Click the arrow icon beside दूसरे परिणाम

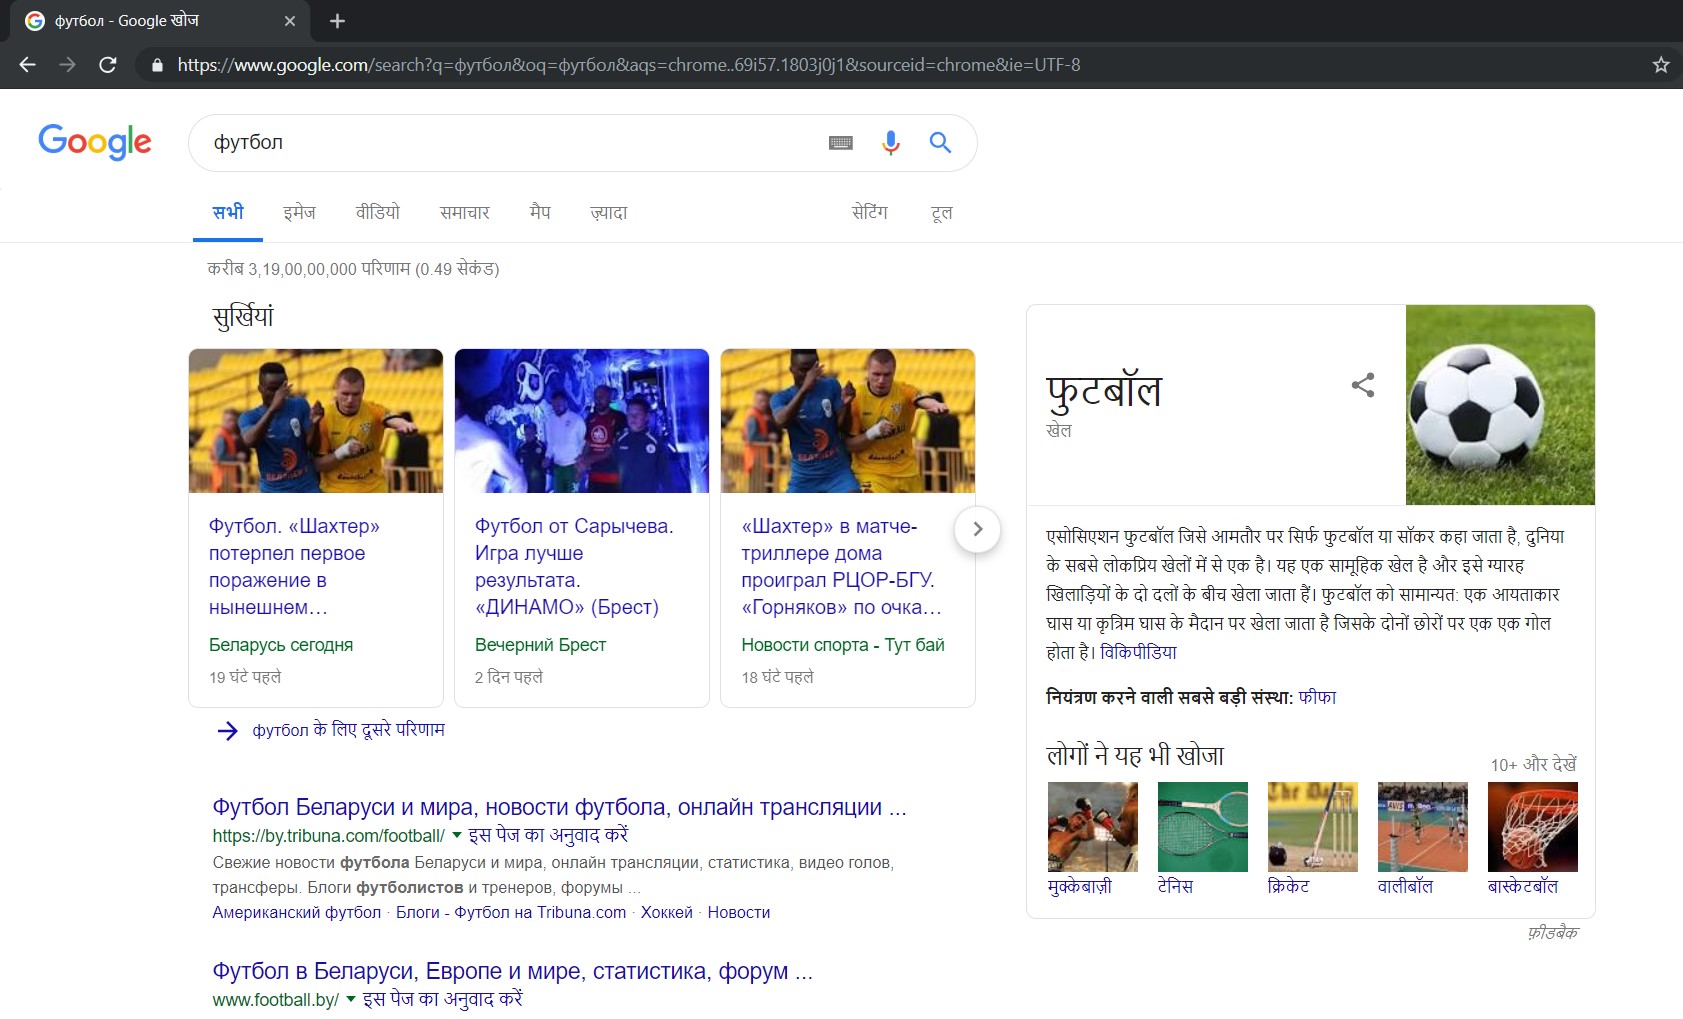(228, 731)
